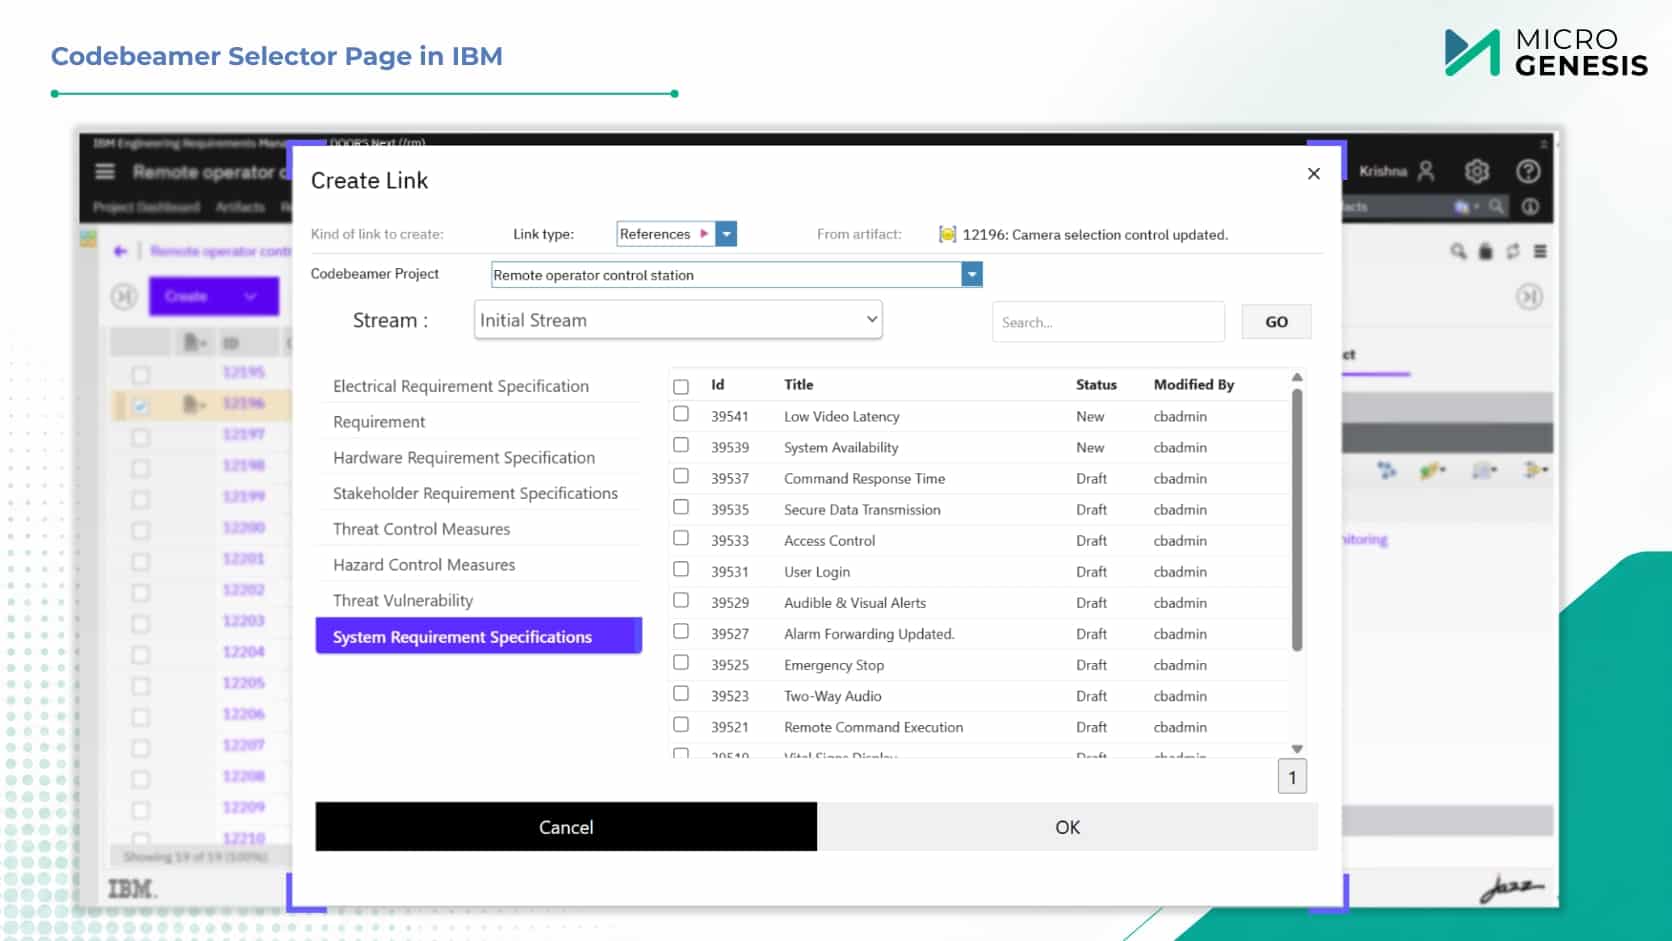The height and width of the screenshot is (941, 1672).
Task: Click the title 'Alarm Forwarding Updated.'
Action: coord(869,634)
